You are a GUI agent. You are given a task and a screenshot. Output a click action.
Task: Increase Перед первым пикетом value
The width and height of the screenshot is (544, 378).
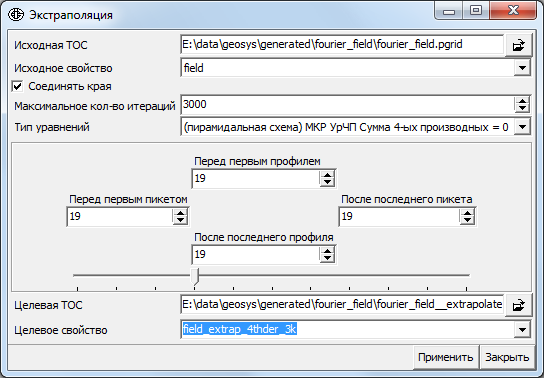pyautogui.click(x=180, y=213)
